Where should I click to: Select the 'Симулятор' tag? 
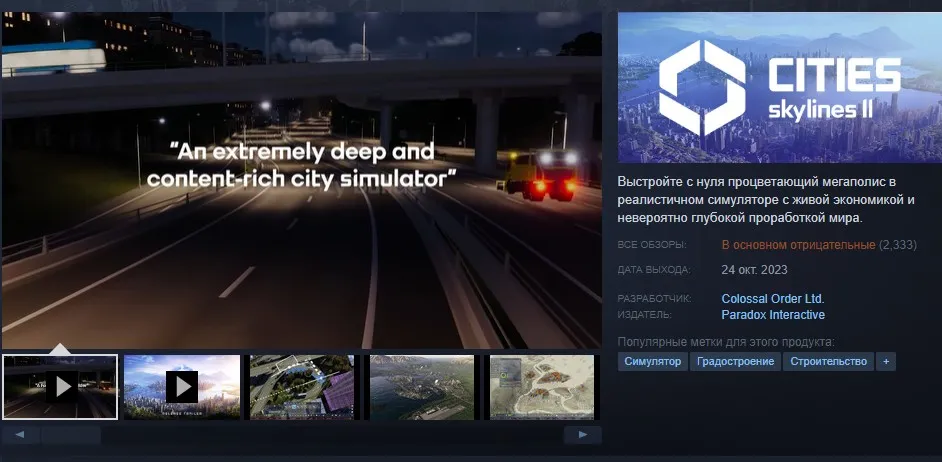[652, 362]
